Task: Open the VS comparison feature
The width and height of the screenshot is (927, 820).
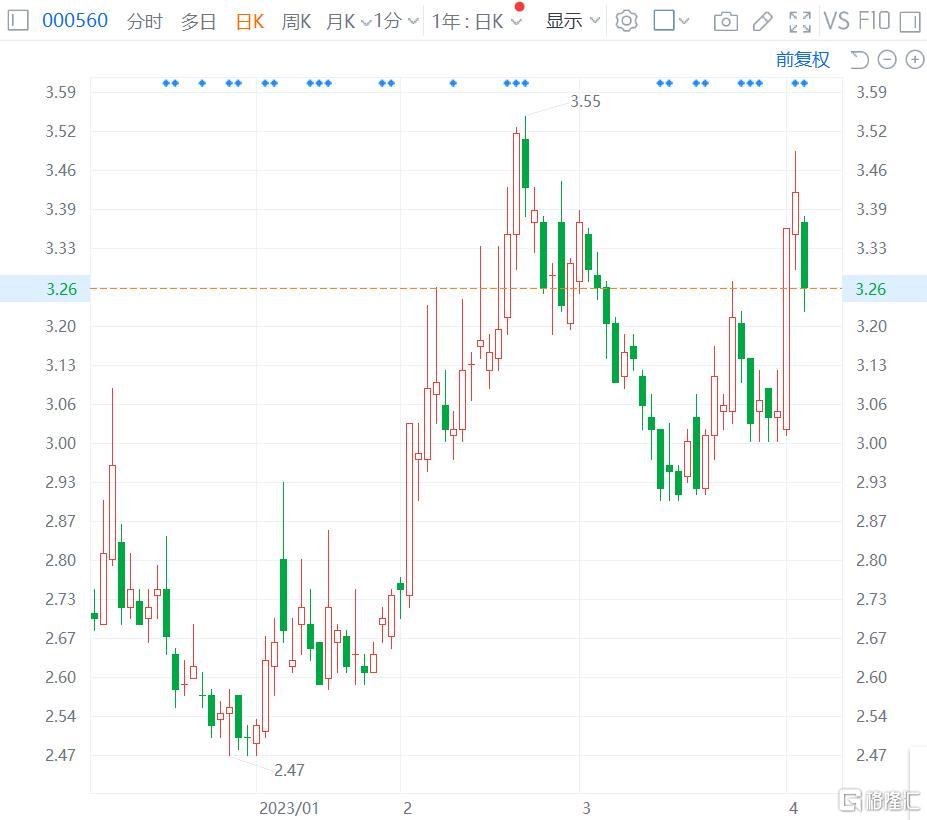Action: (x=836, y=21)
